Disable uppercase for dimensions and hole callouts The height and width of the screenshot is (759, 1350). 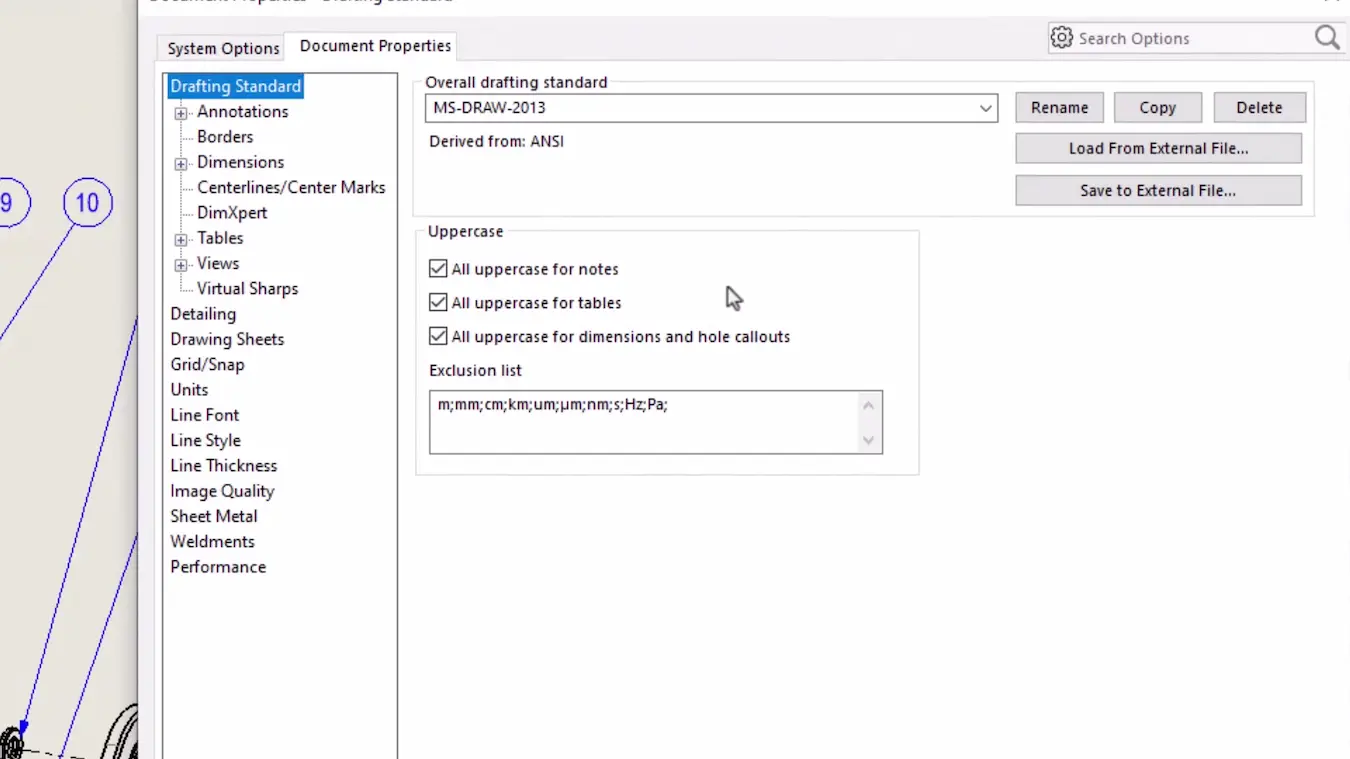(x=438, y=337)
